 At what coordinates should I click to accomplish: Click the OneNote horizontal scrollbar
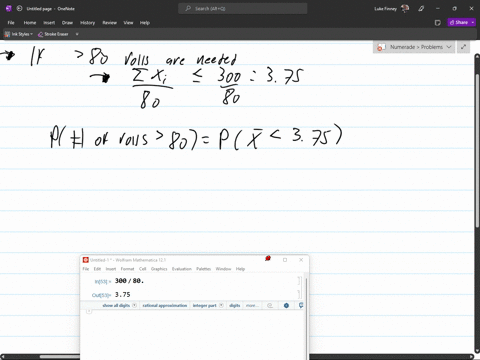tap(60, 357)
